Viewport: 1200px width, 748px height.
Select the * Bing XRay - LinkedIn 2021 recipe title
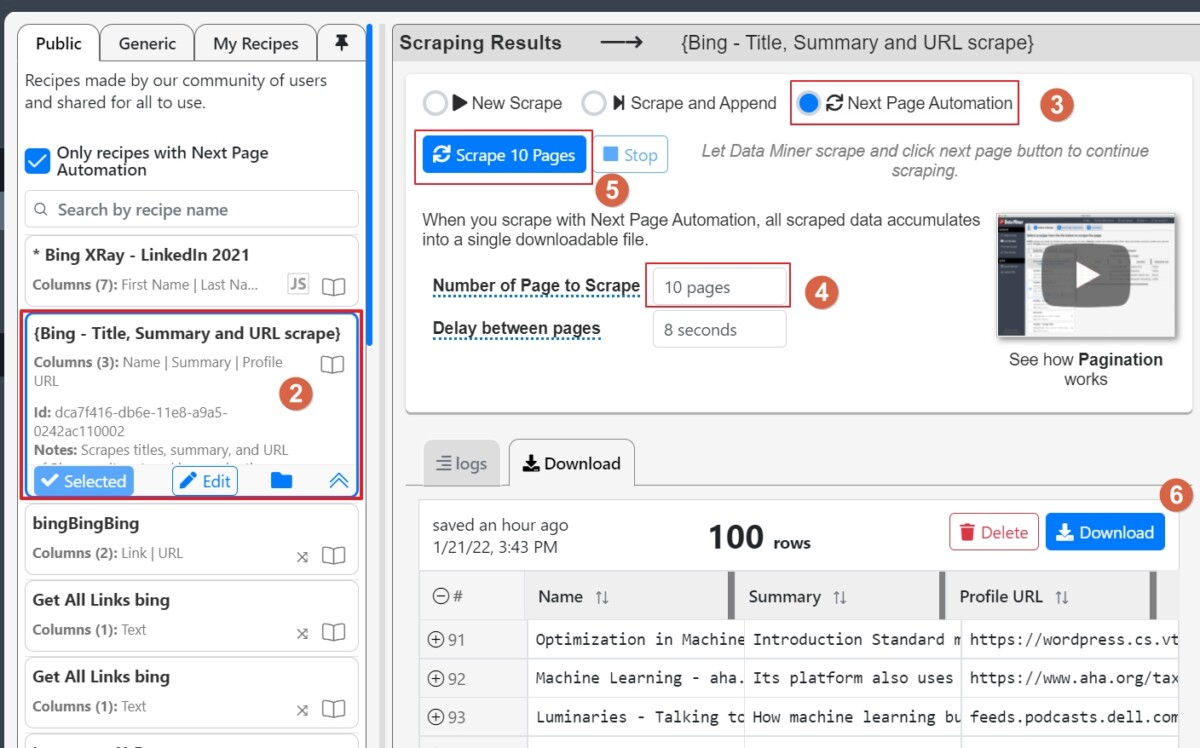click(x=141, y=255)
